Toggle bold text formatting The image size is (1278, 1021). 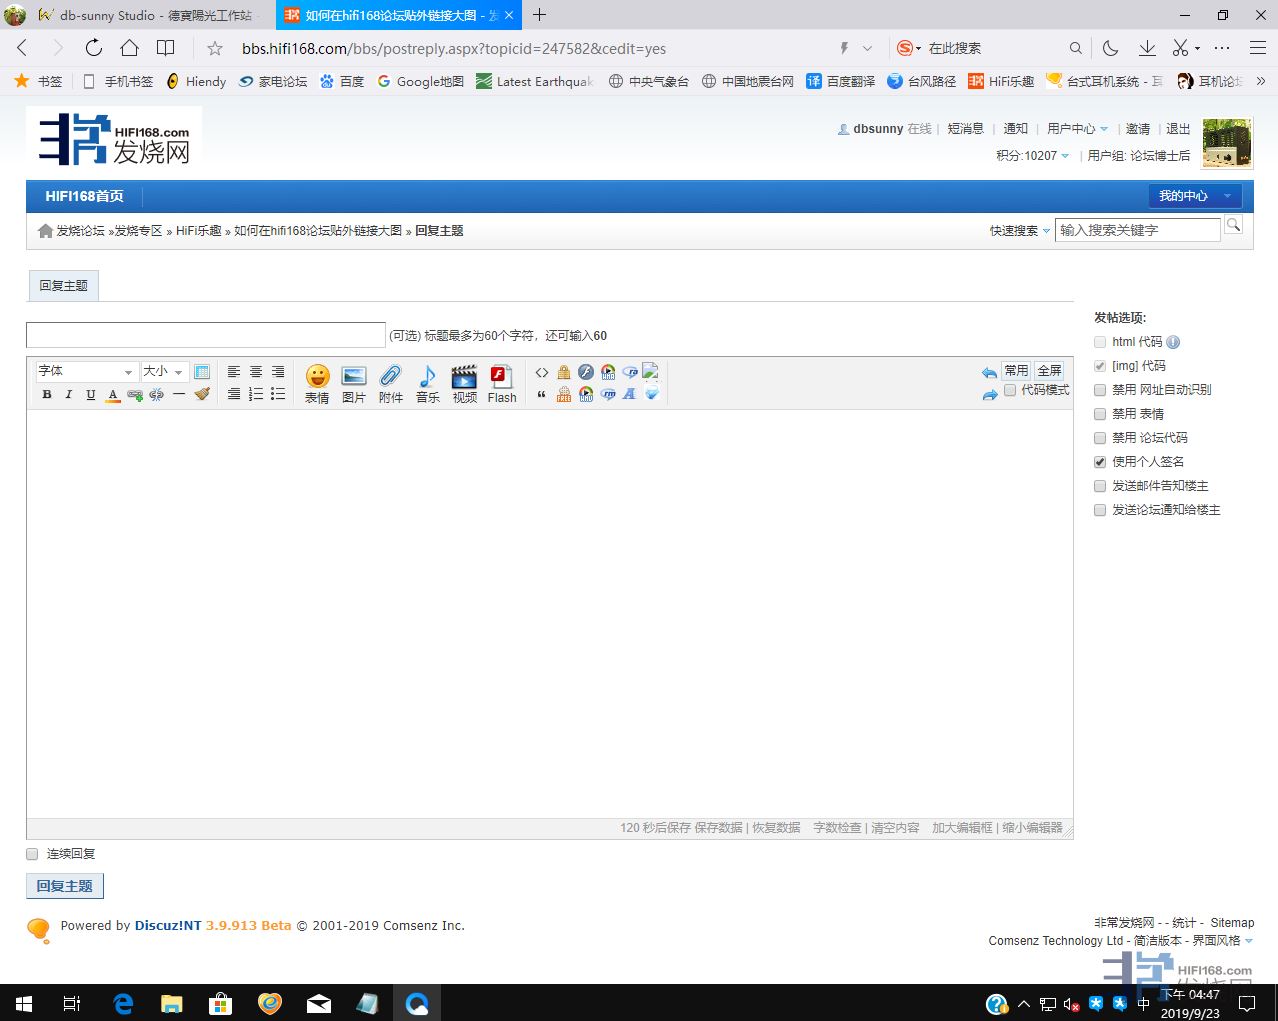click(x=47, y=395)
